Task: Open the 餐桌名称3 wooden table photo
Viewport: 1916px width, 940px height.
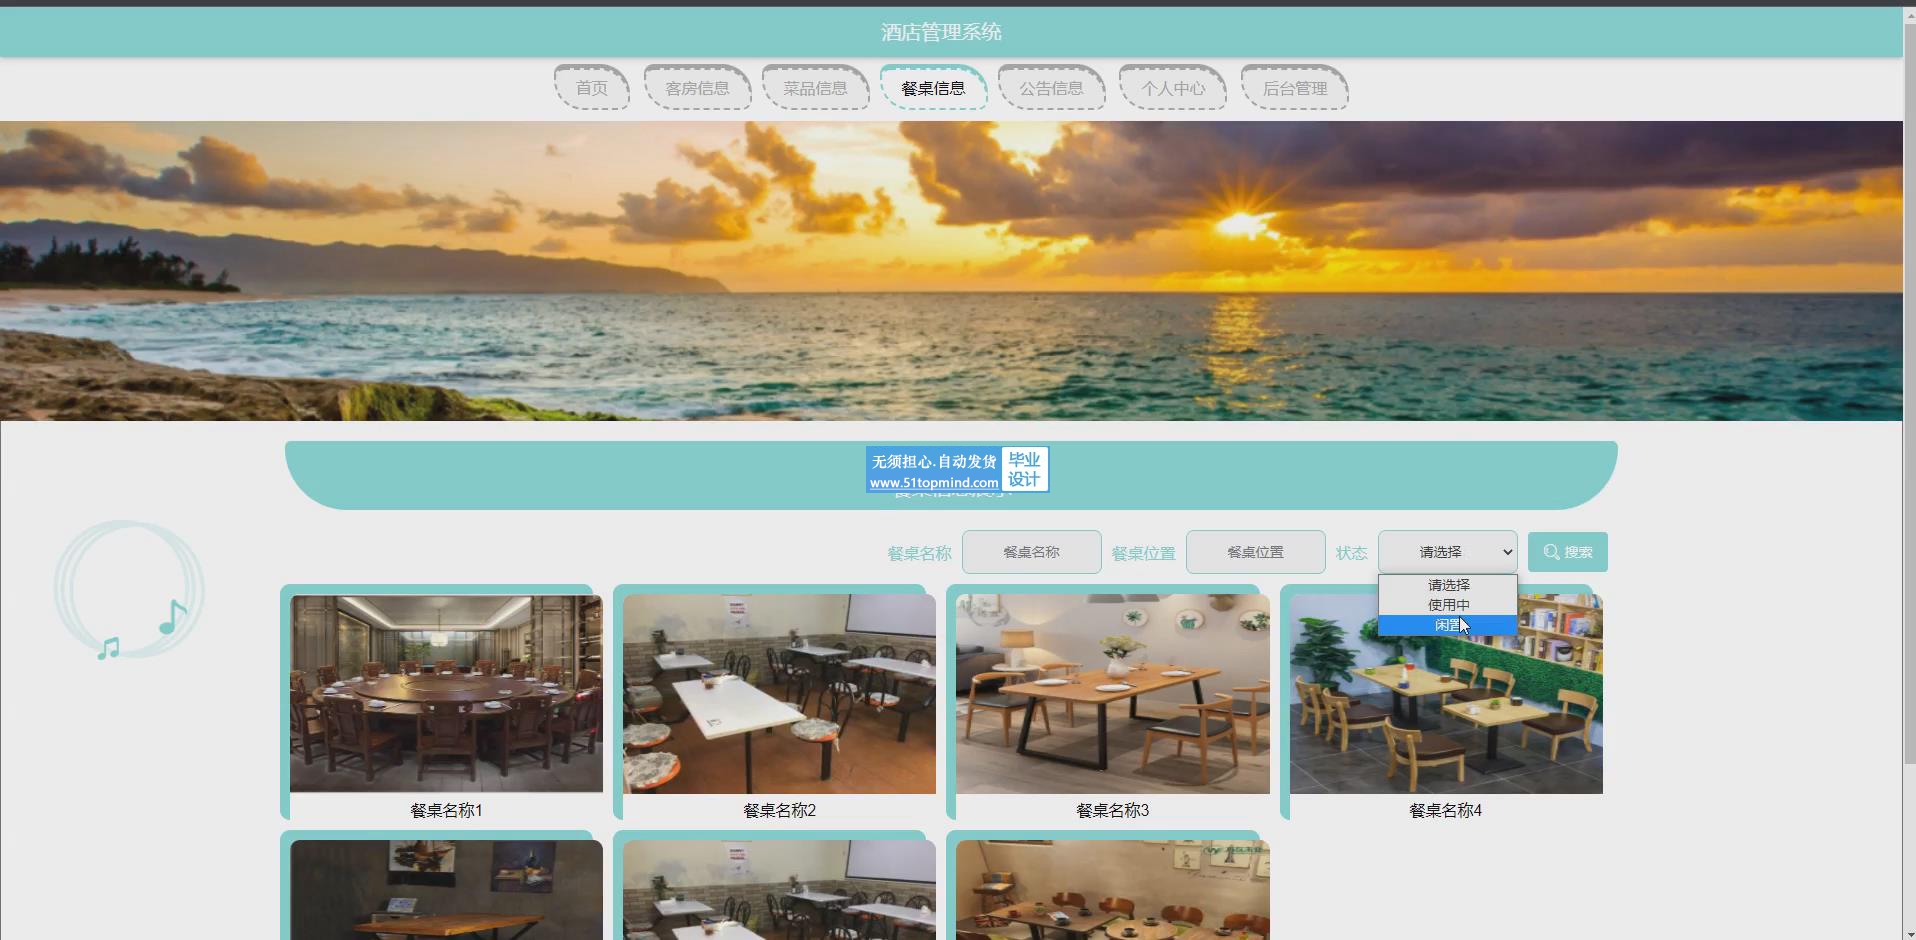Action: (x=1112, y=694)
